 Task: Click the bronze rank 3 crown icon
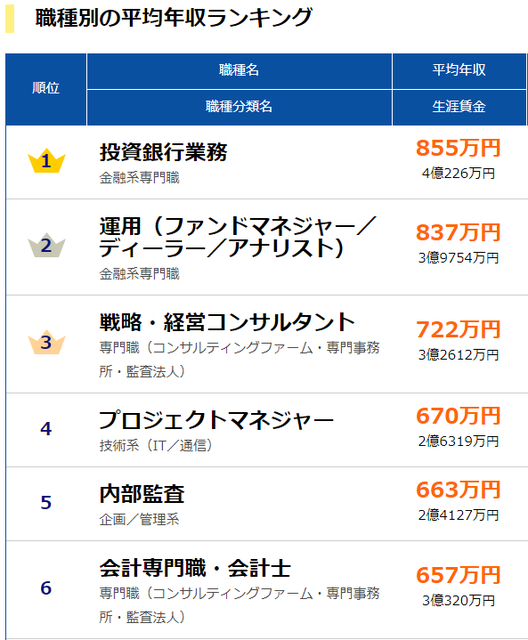pos(46,342)
